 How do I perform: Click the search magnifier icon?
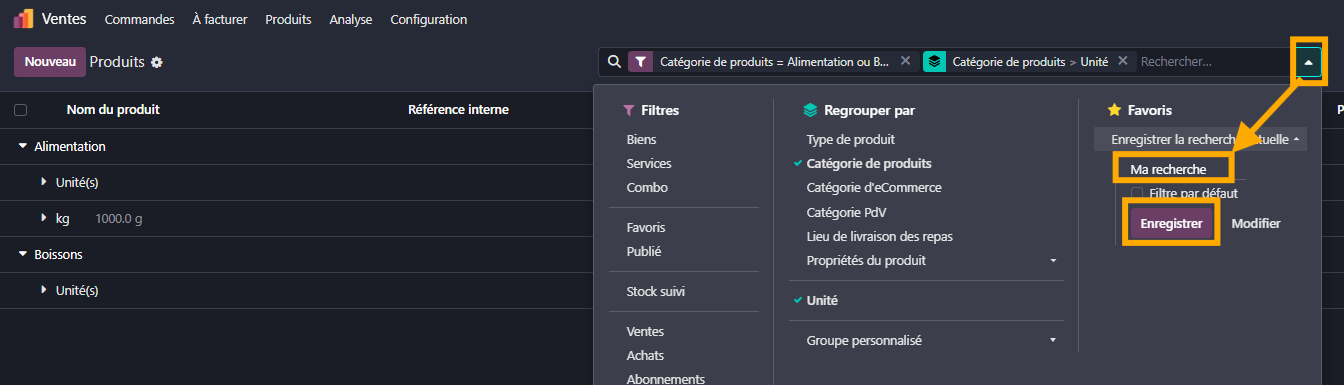click(613, 61)
